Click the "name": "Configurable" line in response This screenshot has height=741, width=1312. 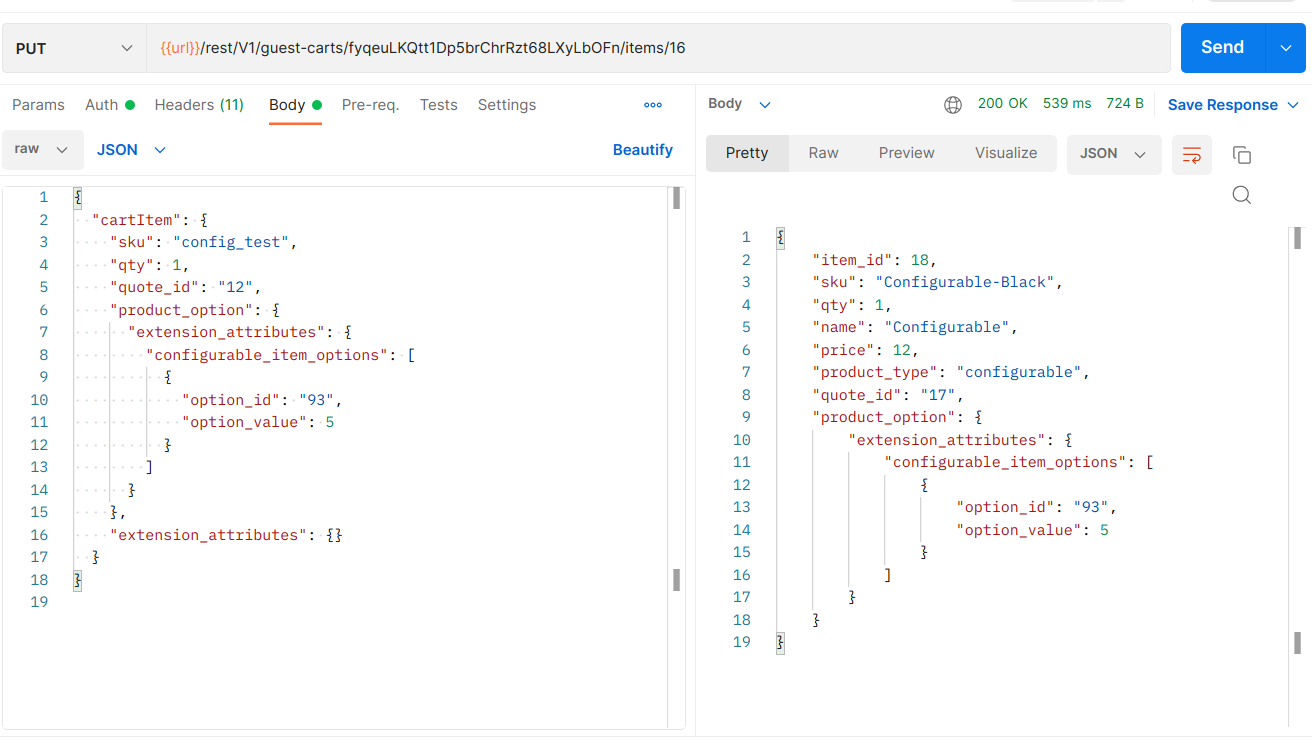coord(915,327)
